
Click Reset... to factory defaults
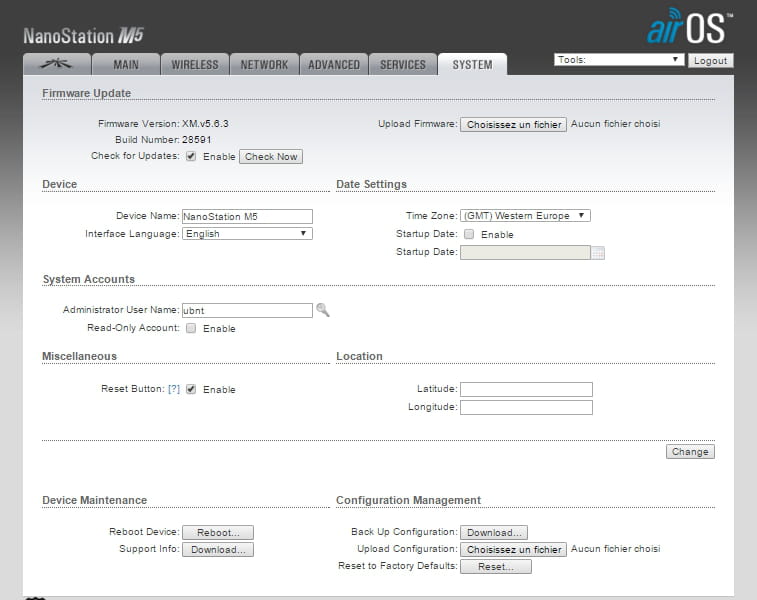496,567
